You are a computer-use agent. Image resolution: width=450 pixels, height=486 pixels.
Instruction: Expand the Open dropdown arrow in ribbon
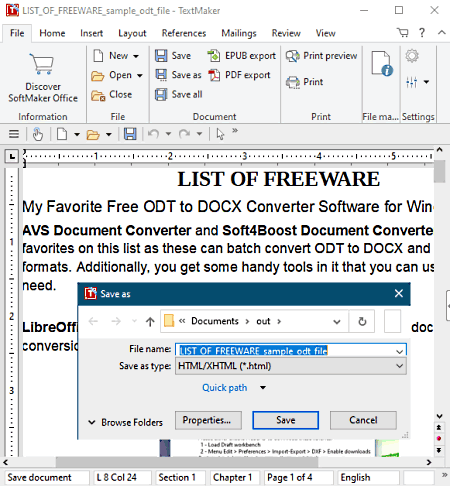[140, 76]
